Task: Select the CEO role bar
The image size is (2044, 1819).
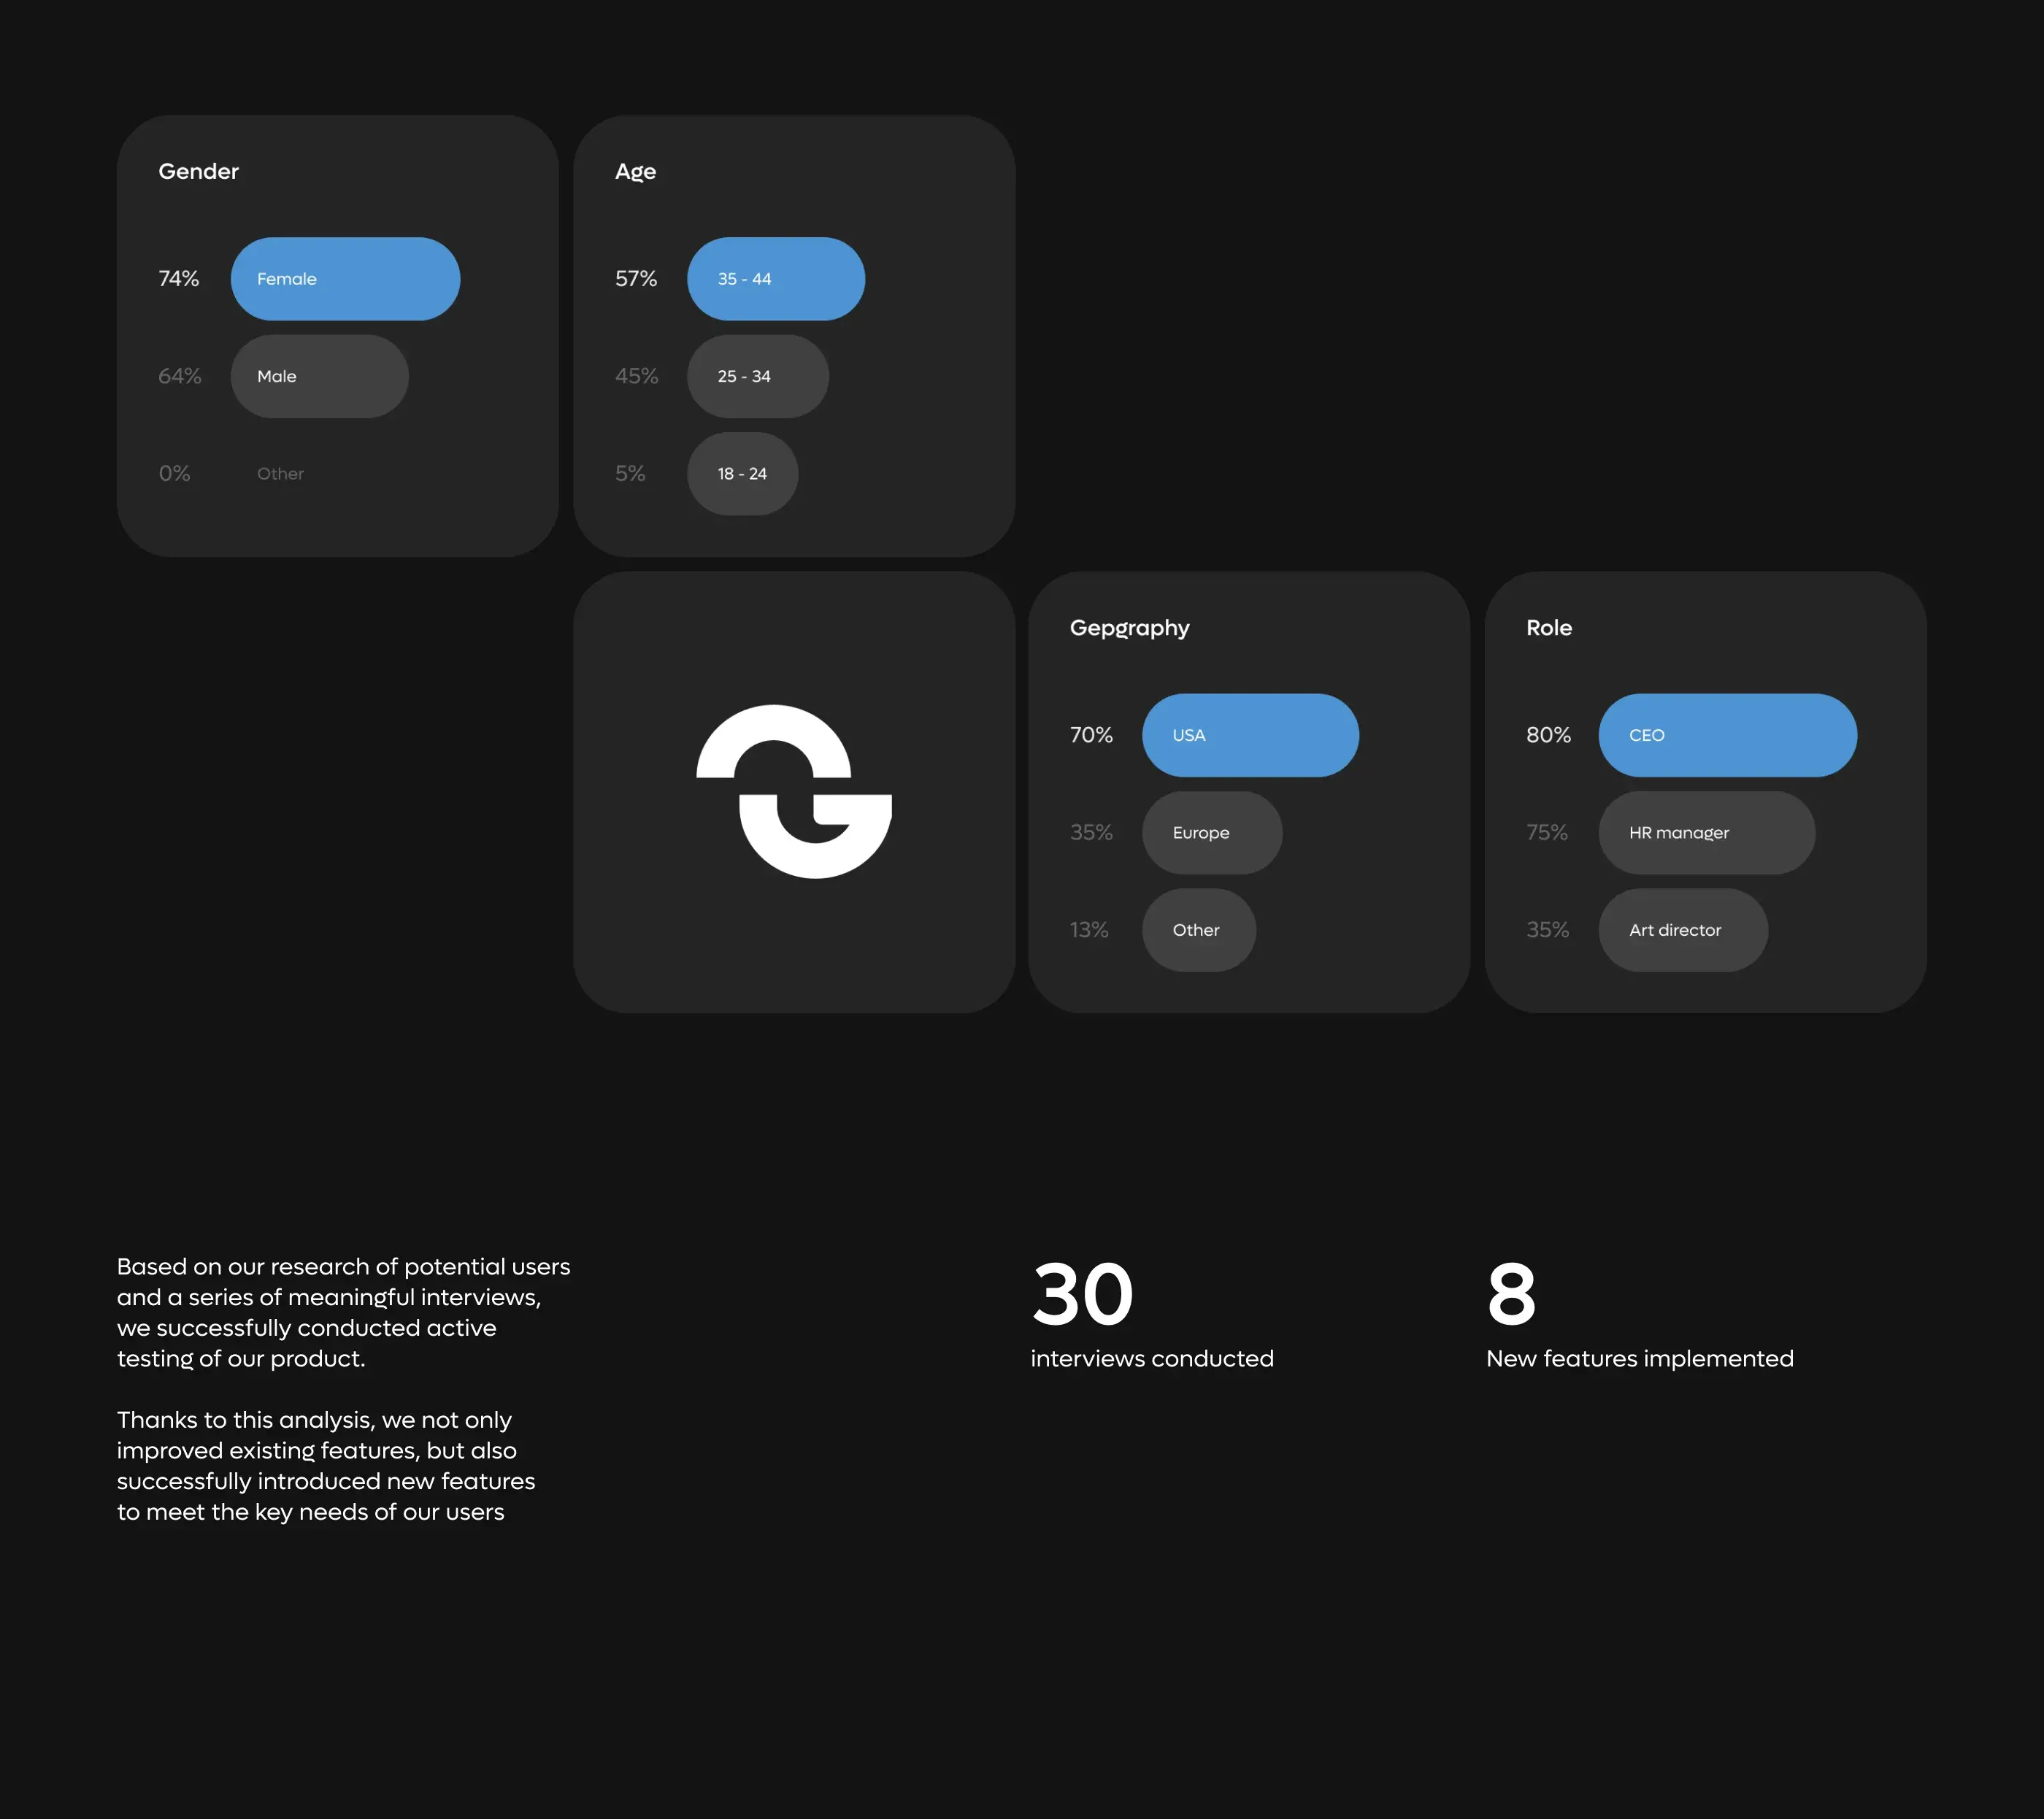Action: tap(1728, 734)
